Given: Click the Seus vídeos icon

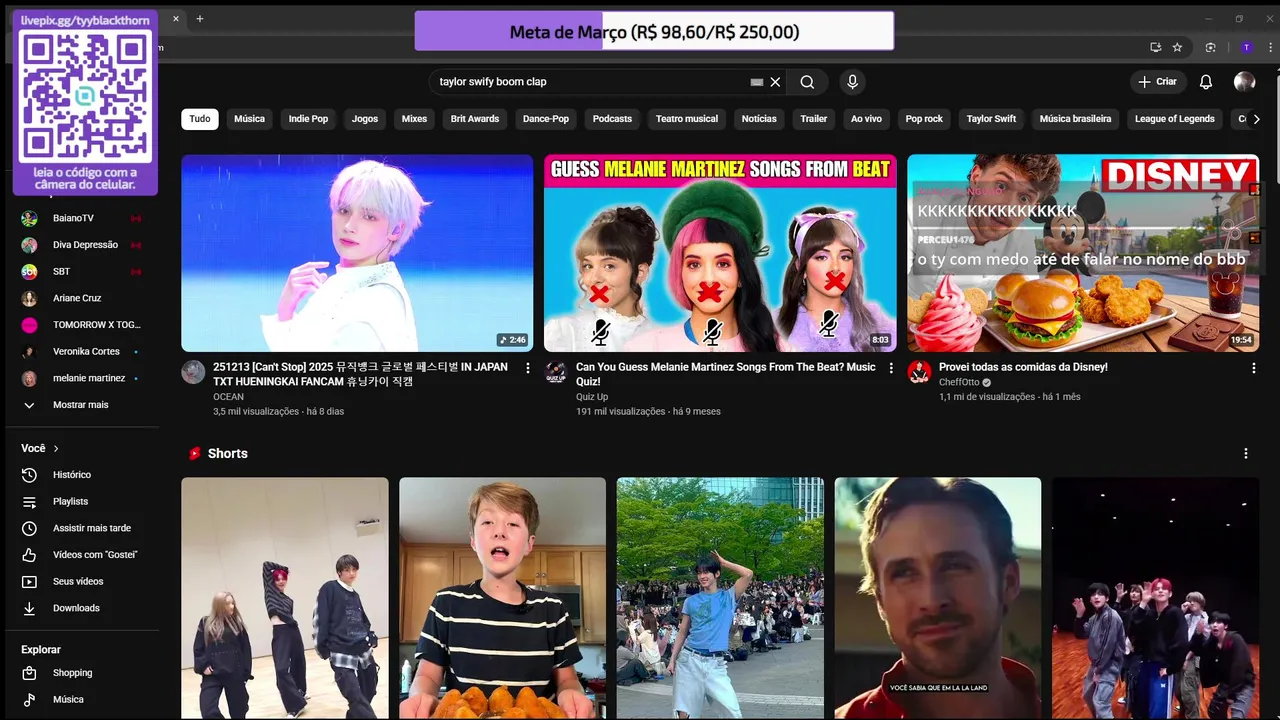Looking at the screenshot, I should point(29,581).
